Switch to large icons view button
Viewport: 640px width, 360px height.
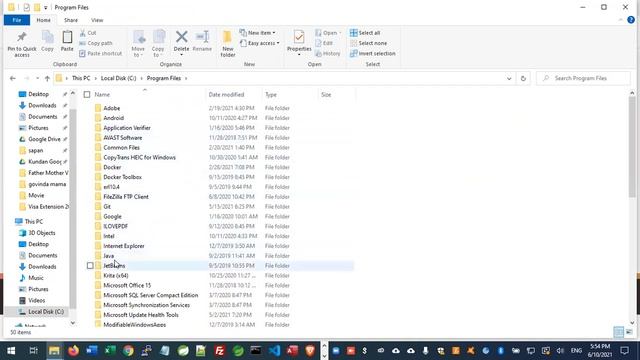629,332
